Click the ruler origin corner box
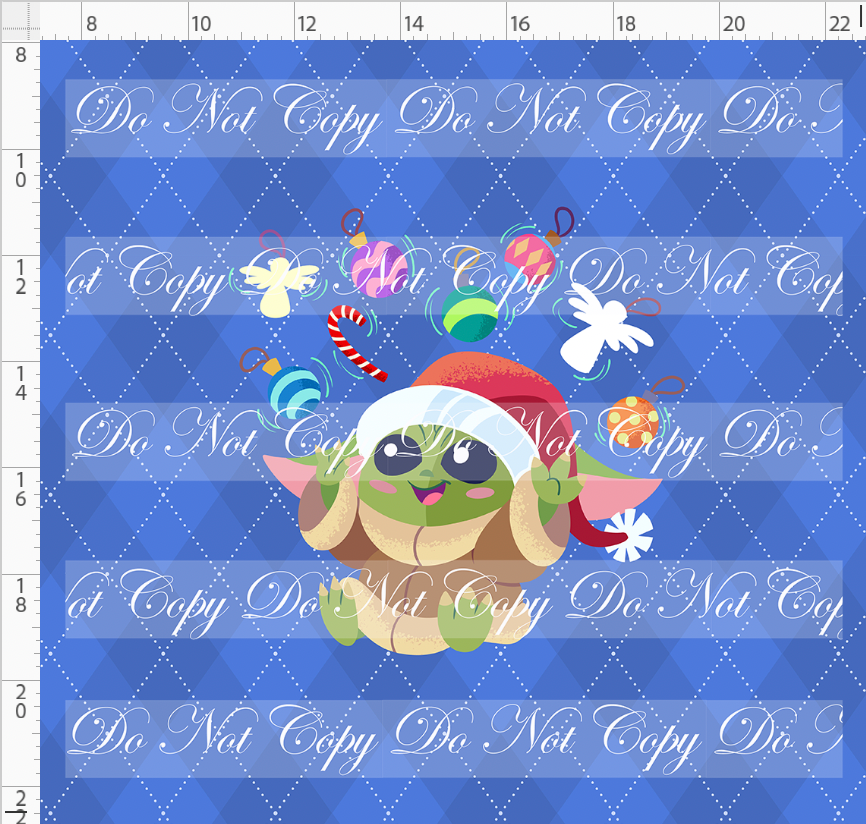This screenshot has width=866, height=824. 20,20
